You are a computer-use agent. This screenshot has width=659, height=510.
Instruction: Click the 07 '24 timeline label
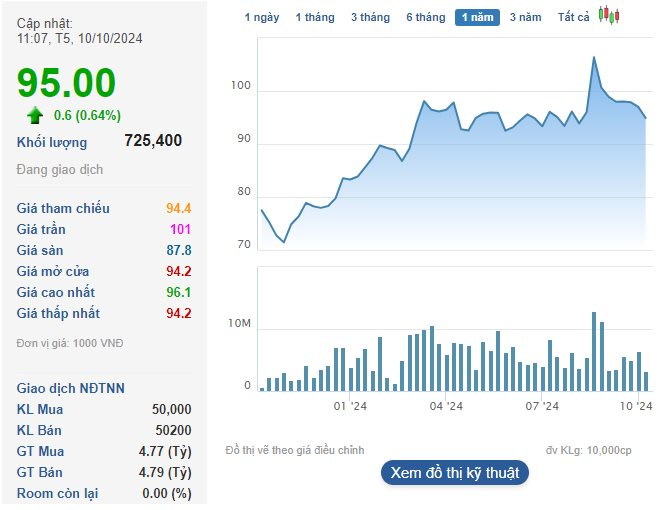click(541, 406)
